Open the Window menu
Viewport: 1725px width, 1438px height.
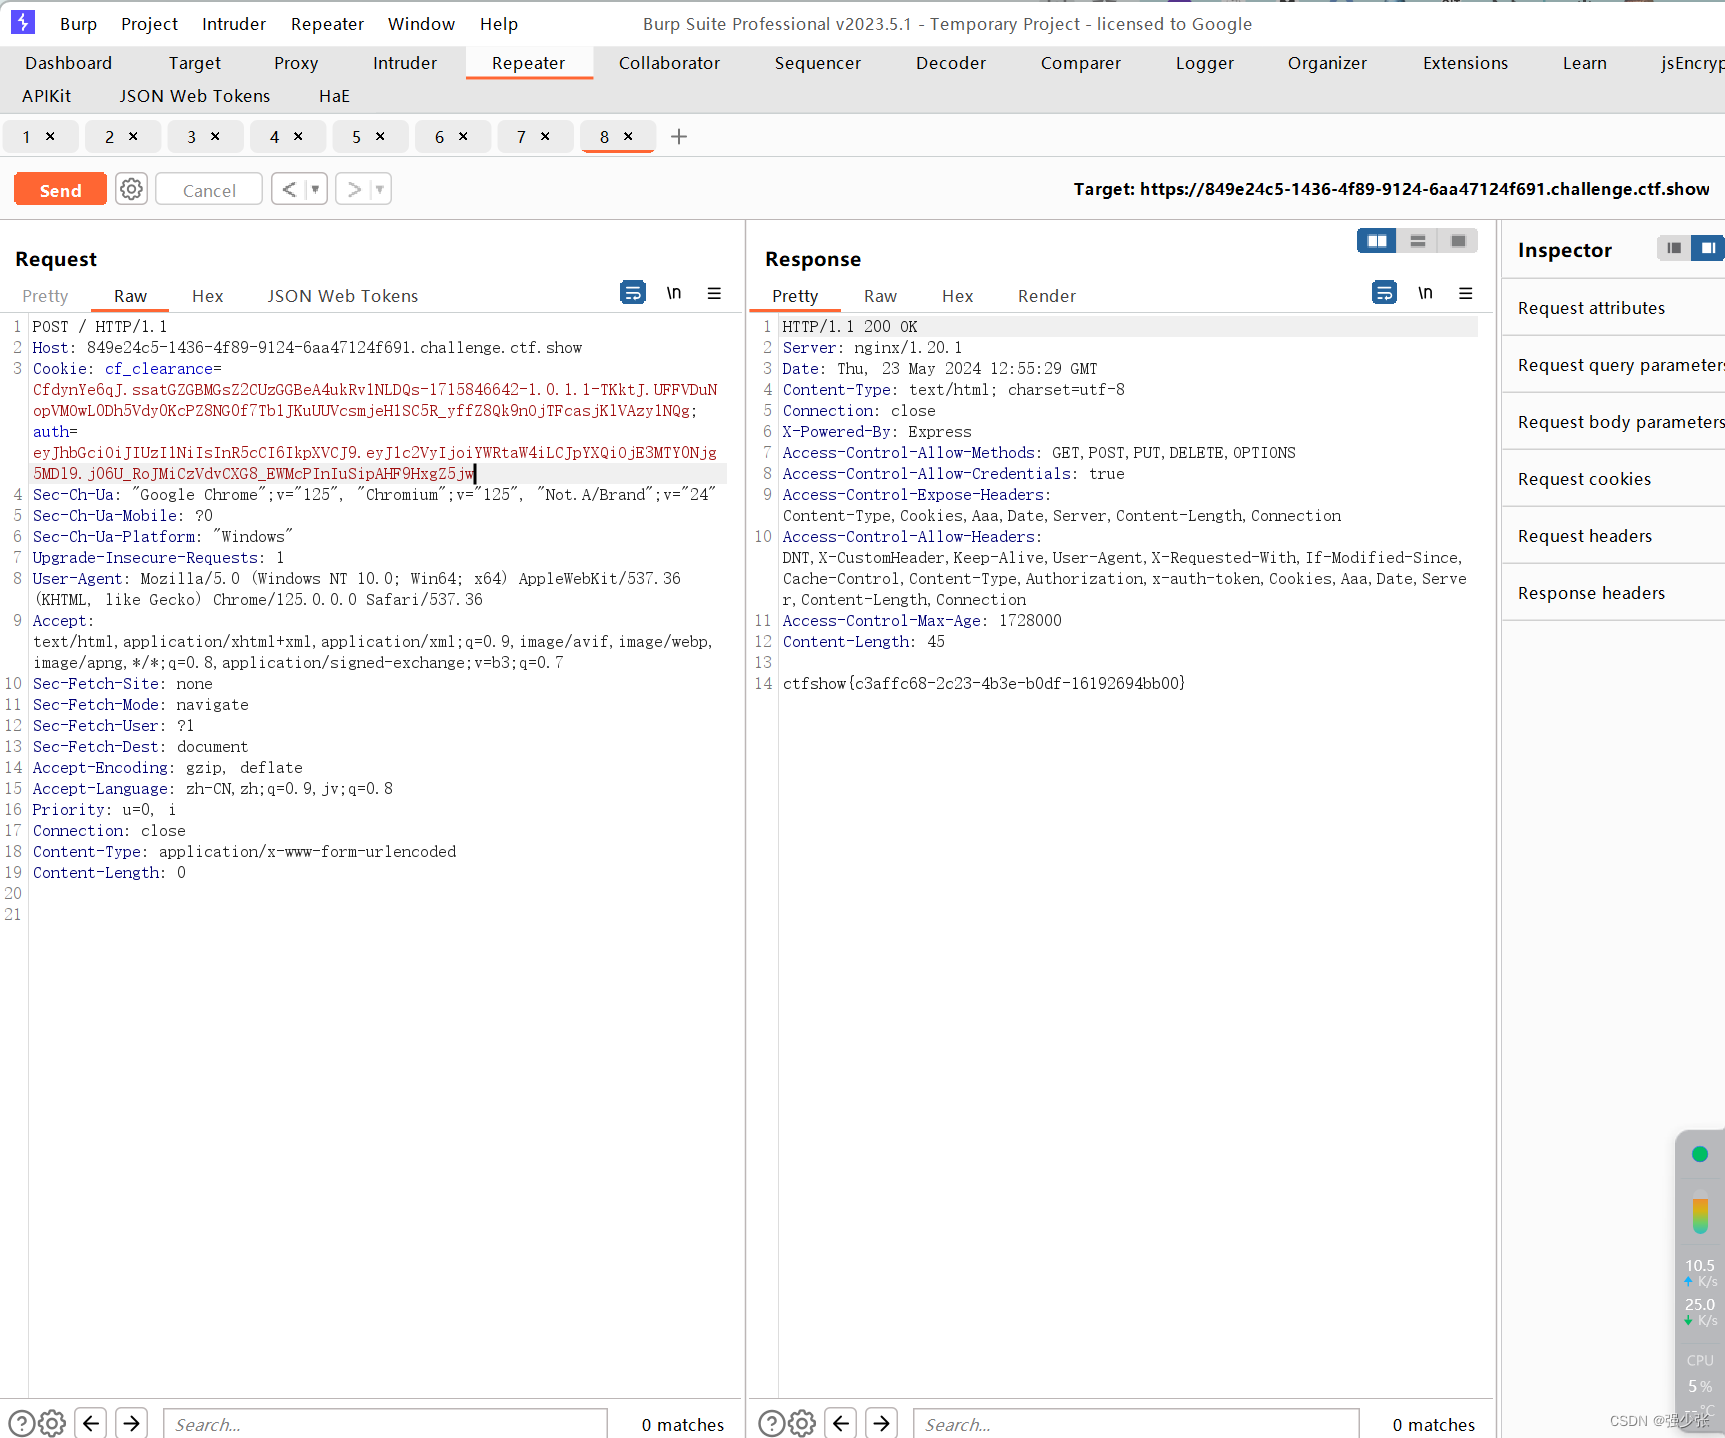pos(421,24)
